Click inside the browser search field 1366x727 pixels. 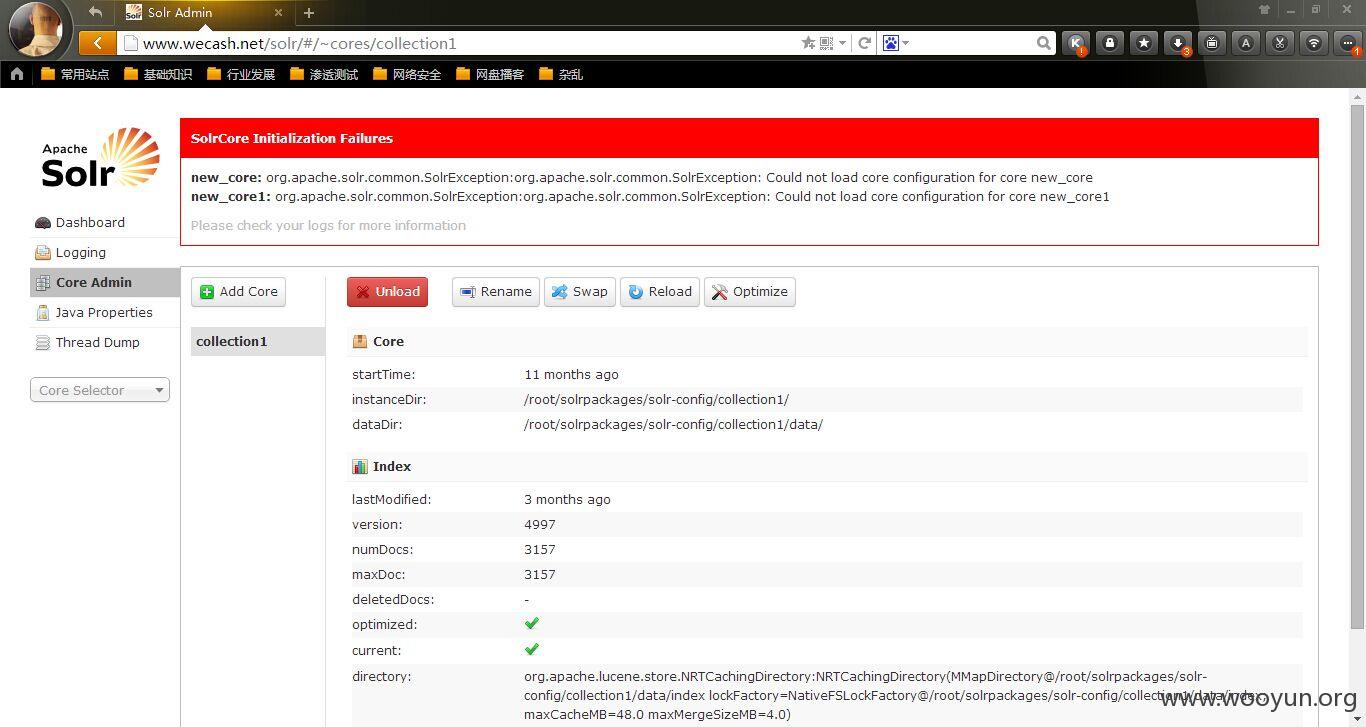[972, 43]
